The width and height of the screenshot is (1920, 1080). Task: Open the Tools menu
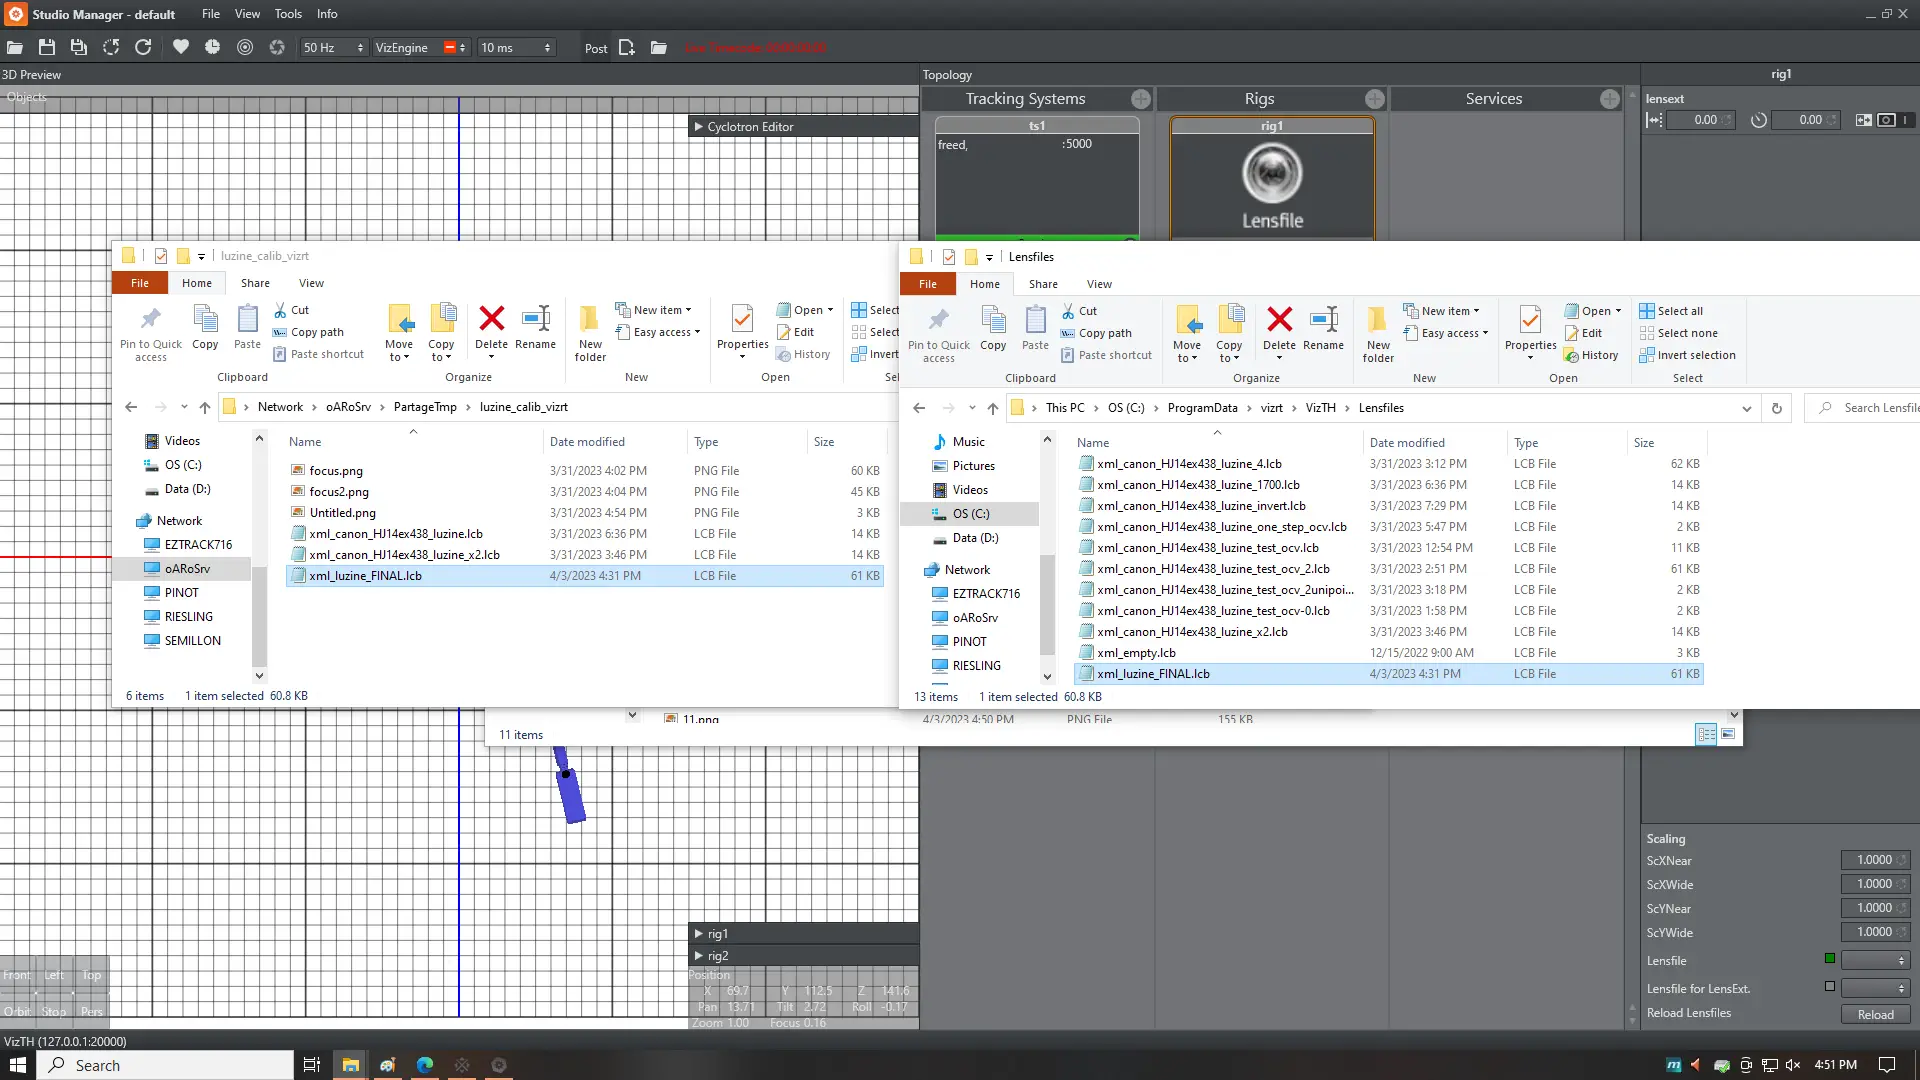click(288, 14)
